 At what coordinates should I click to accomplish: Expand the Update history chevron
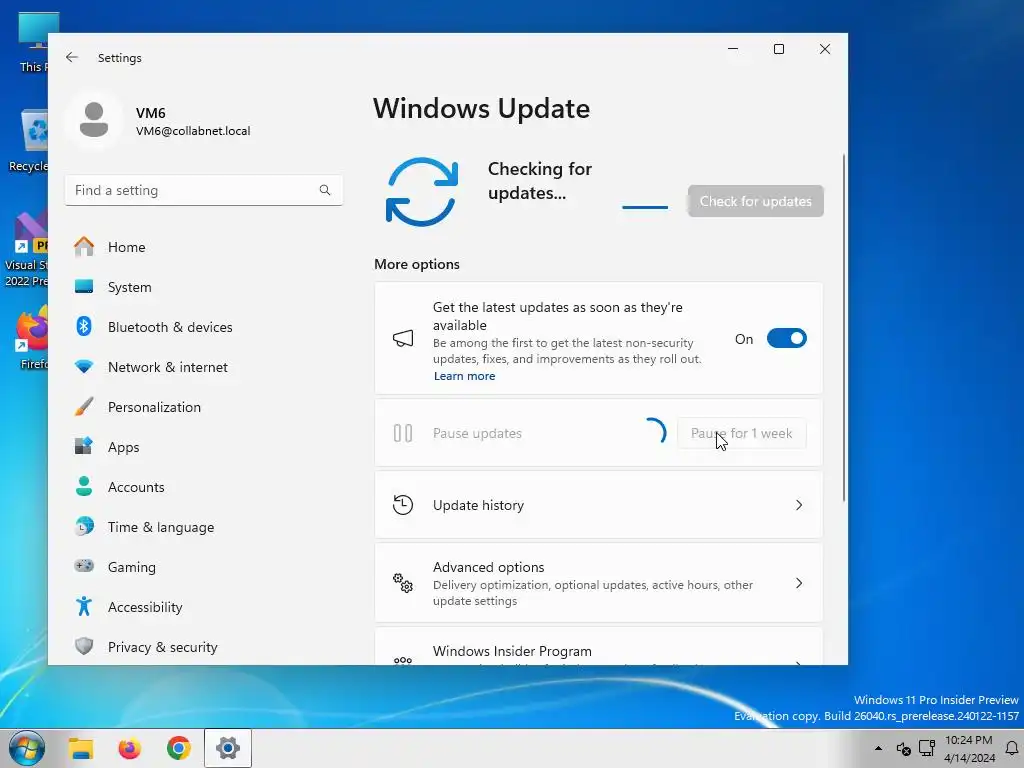pos(799,505)
